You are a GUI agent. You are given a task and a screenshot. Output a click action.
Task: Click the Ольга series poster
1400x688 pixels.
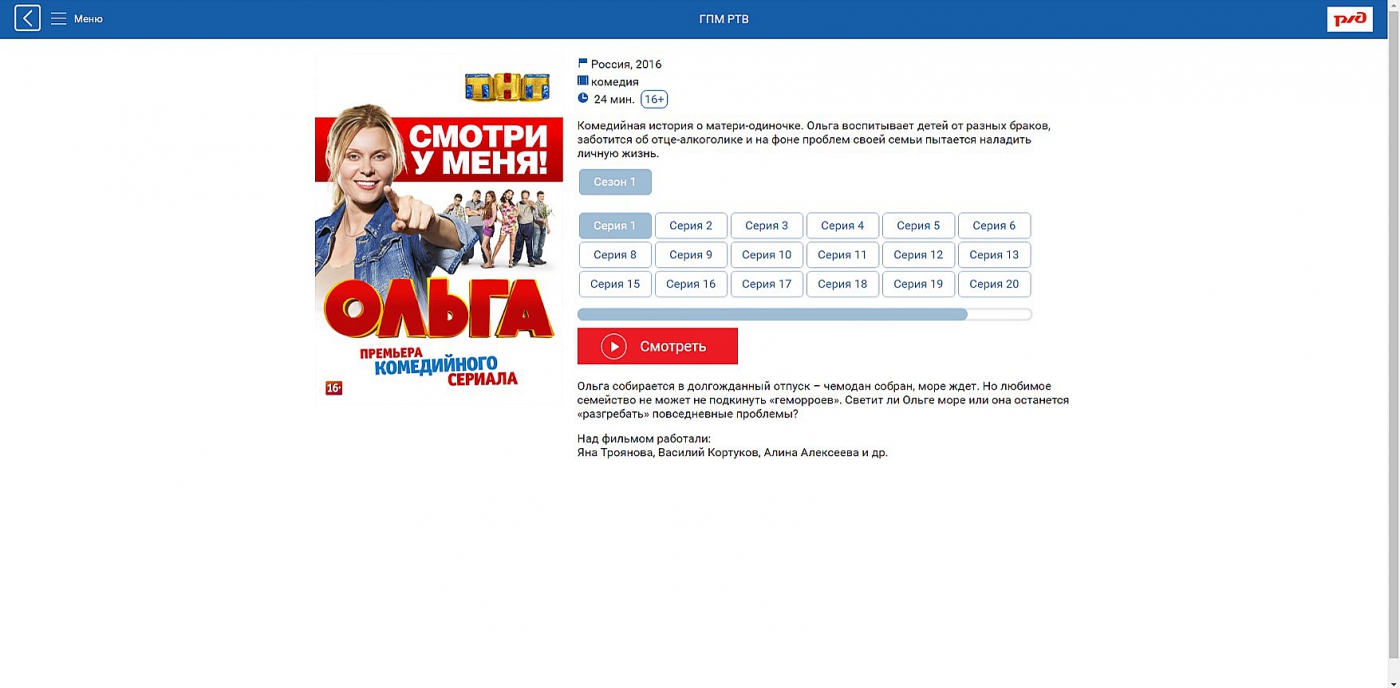click(439, 229)
